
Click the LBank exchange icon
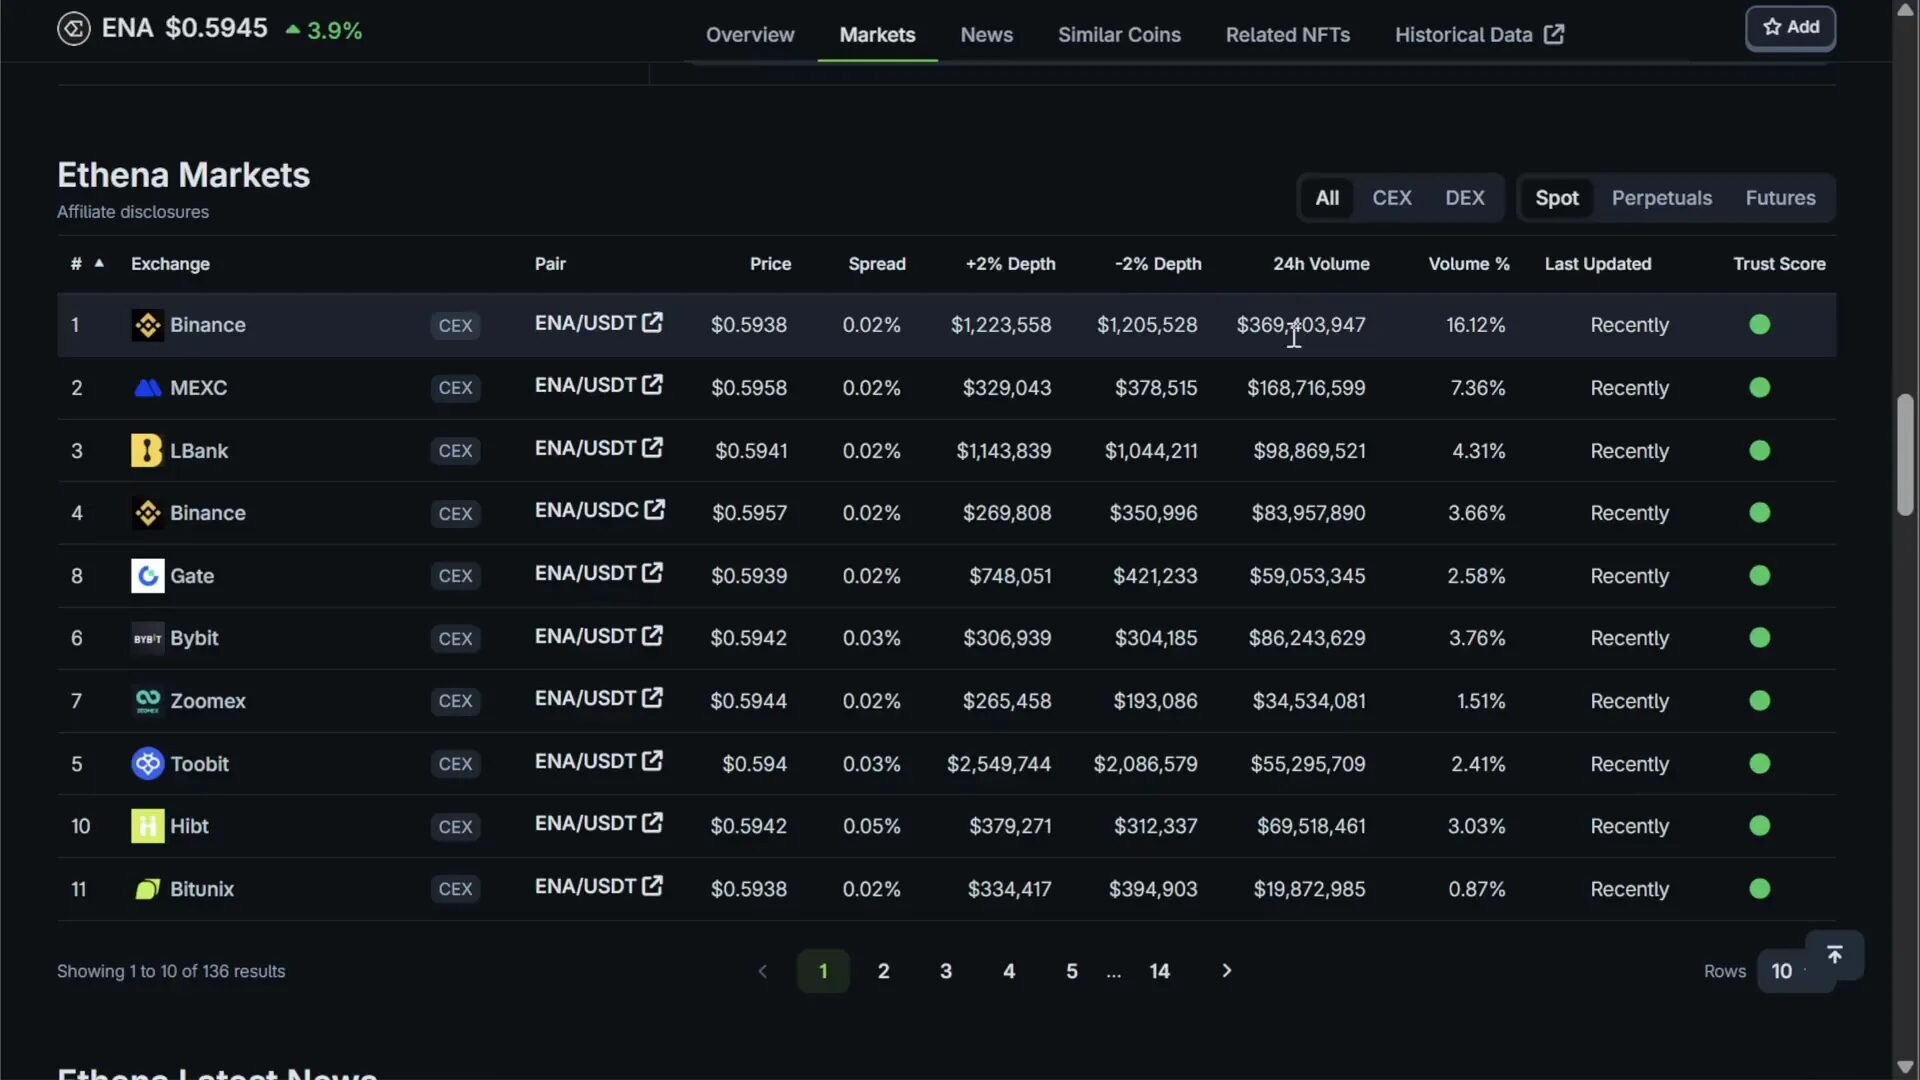point(147,450)
